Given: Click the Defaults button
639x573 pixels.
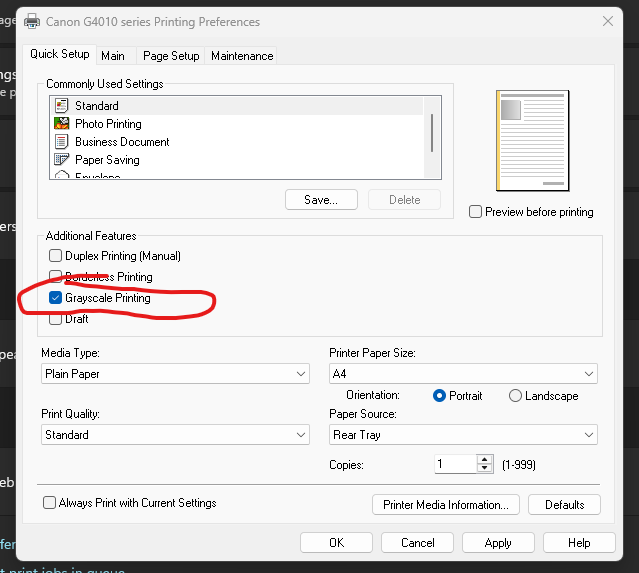Looking at the screenshot, I should pyautogui.click(x=564, y=505).
